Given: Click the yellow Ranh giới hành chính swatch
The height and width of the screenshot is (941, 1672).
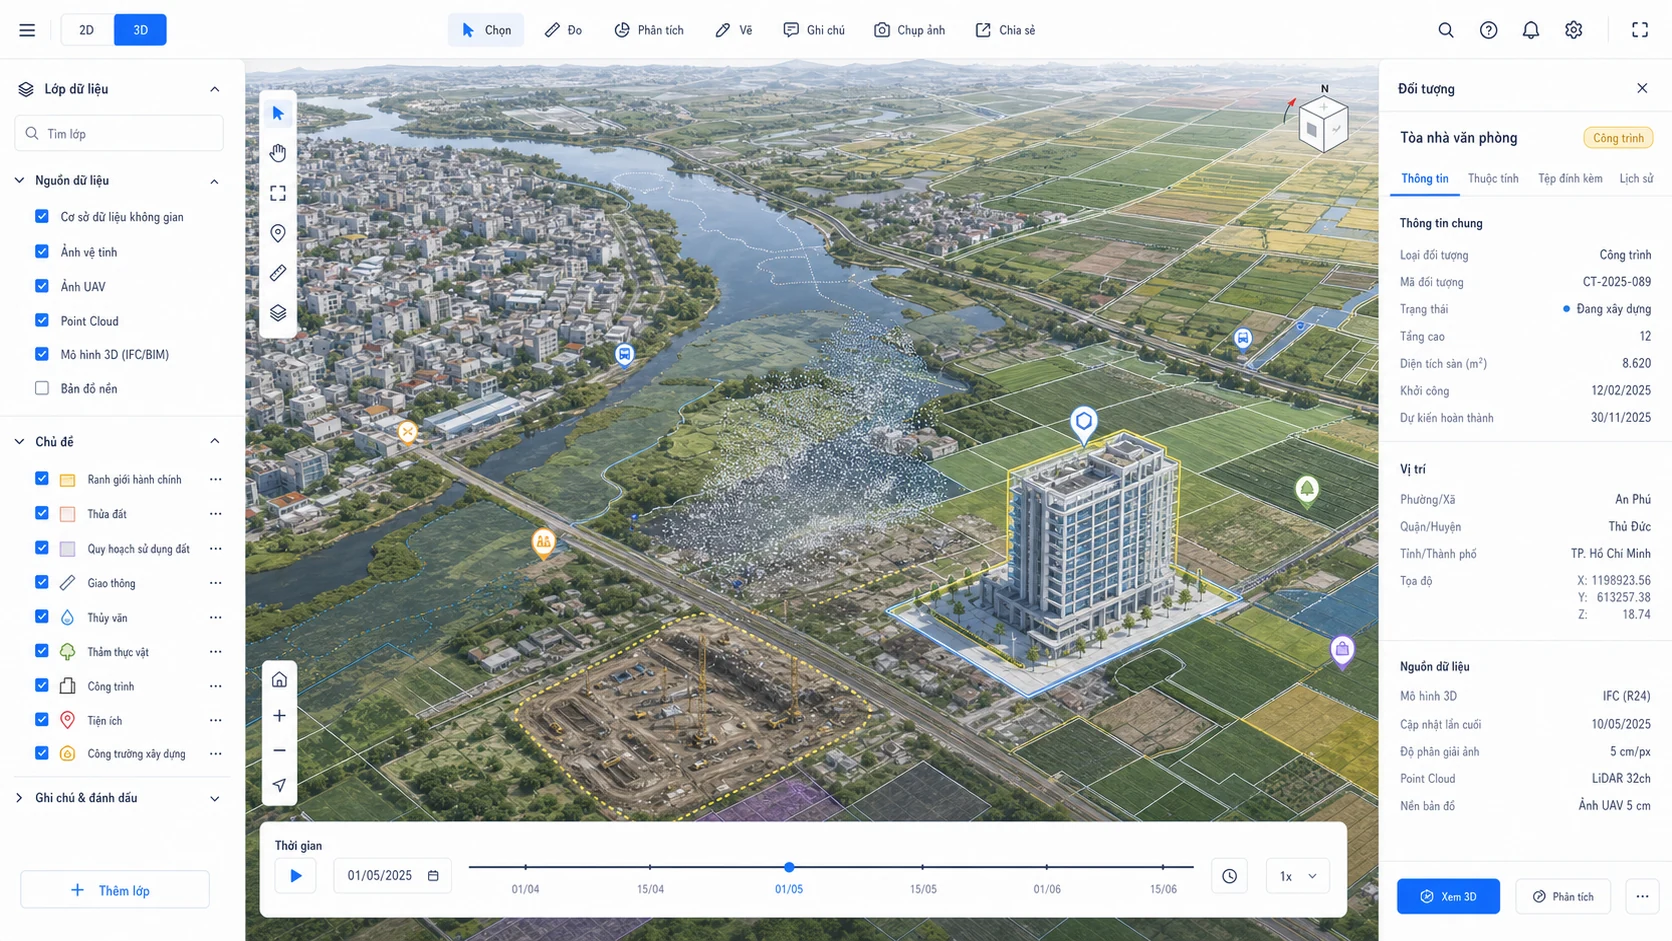Looking at the screenshot, I should [x=68, y=480].
